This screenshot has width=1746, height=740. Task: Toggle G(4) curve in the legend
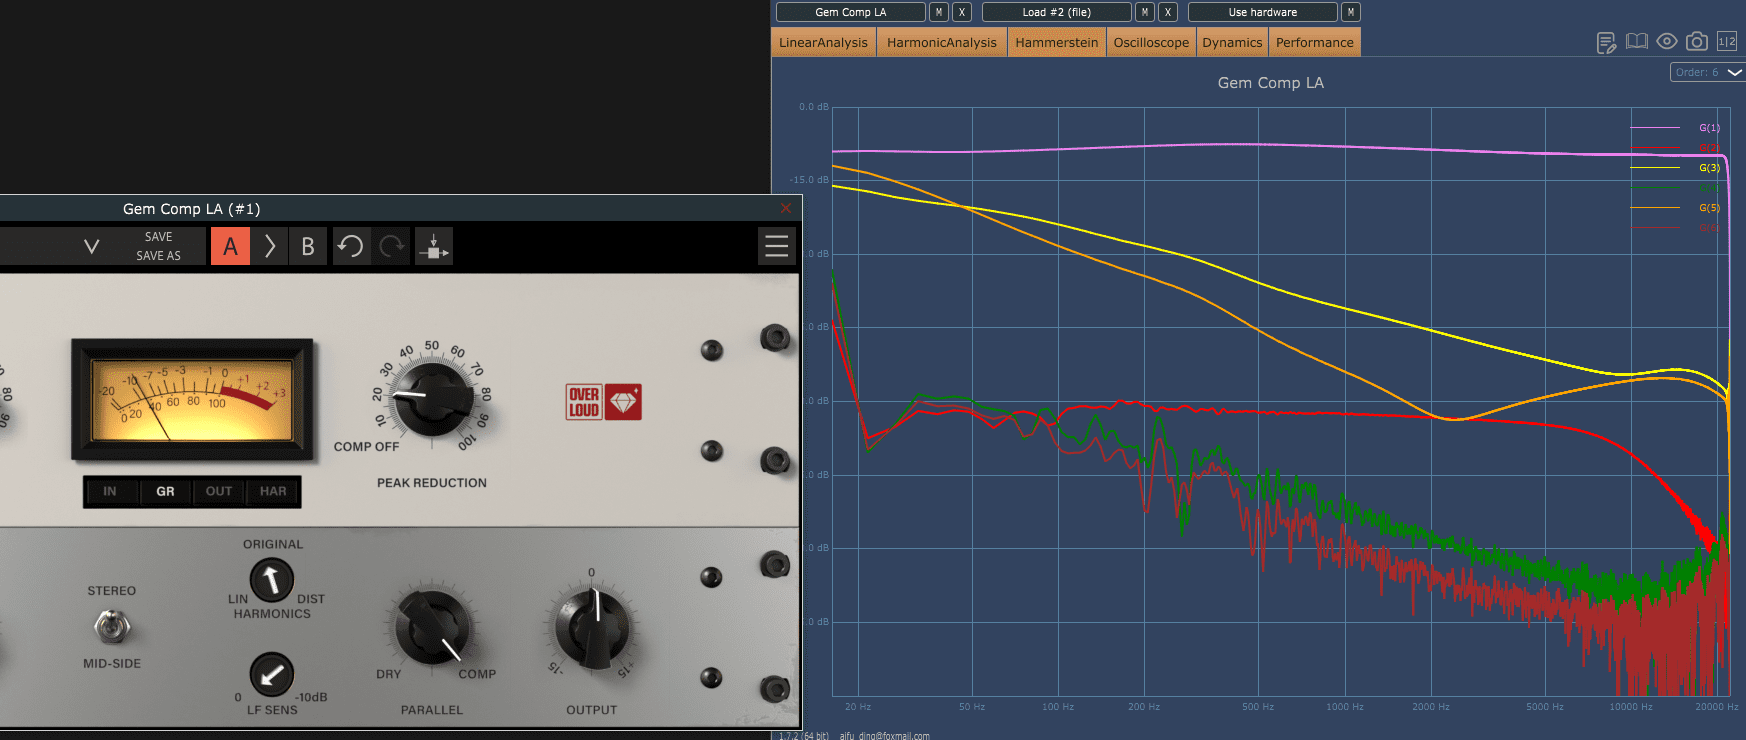point(1709,188)
